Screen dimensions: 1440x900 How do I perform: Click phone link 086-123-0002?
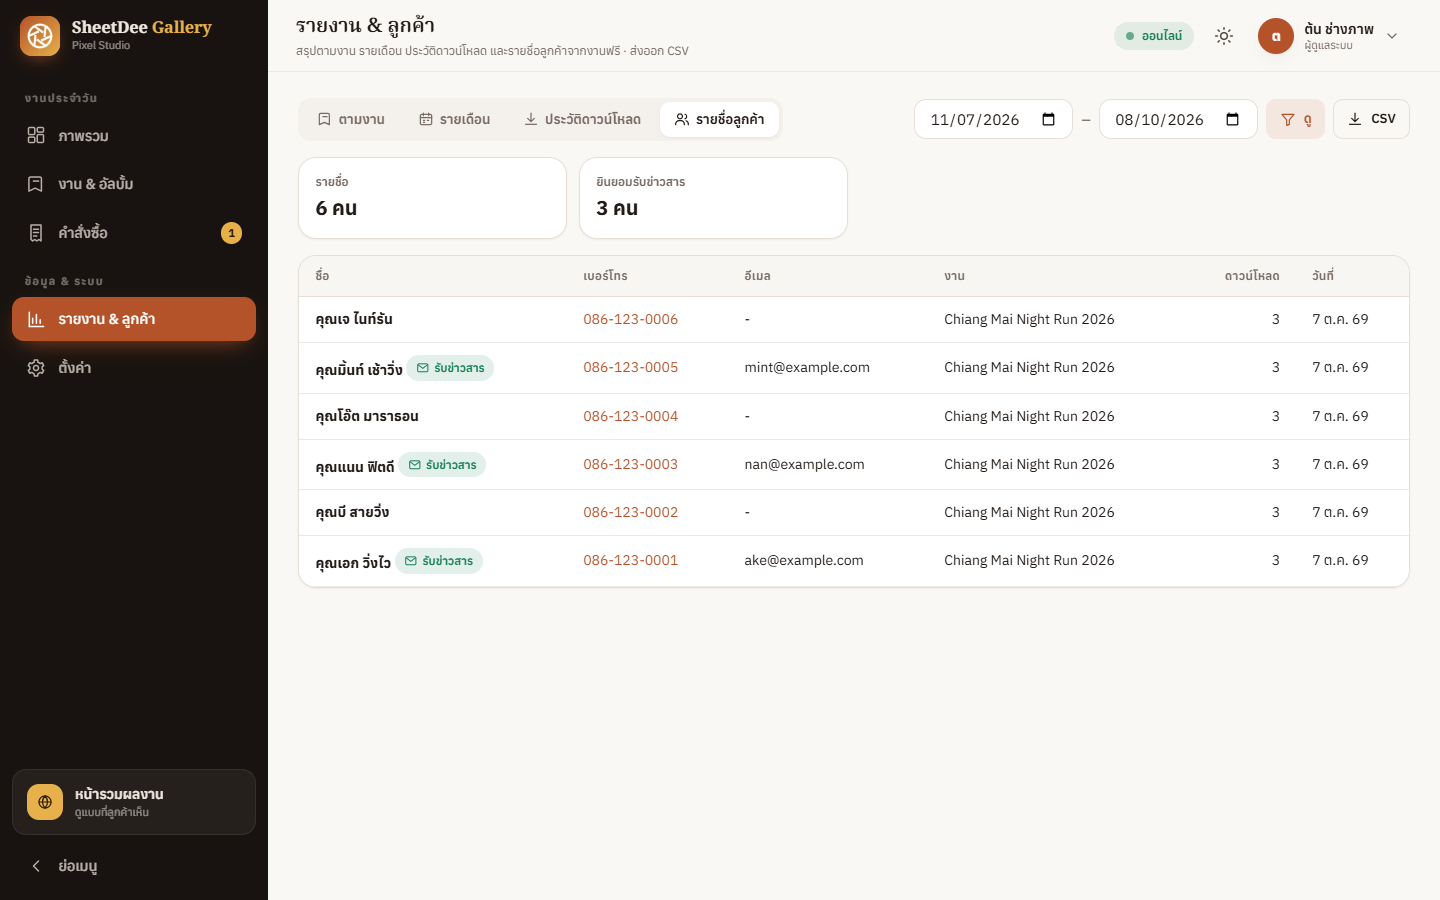[x=630, y=513]
